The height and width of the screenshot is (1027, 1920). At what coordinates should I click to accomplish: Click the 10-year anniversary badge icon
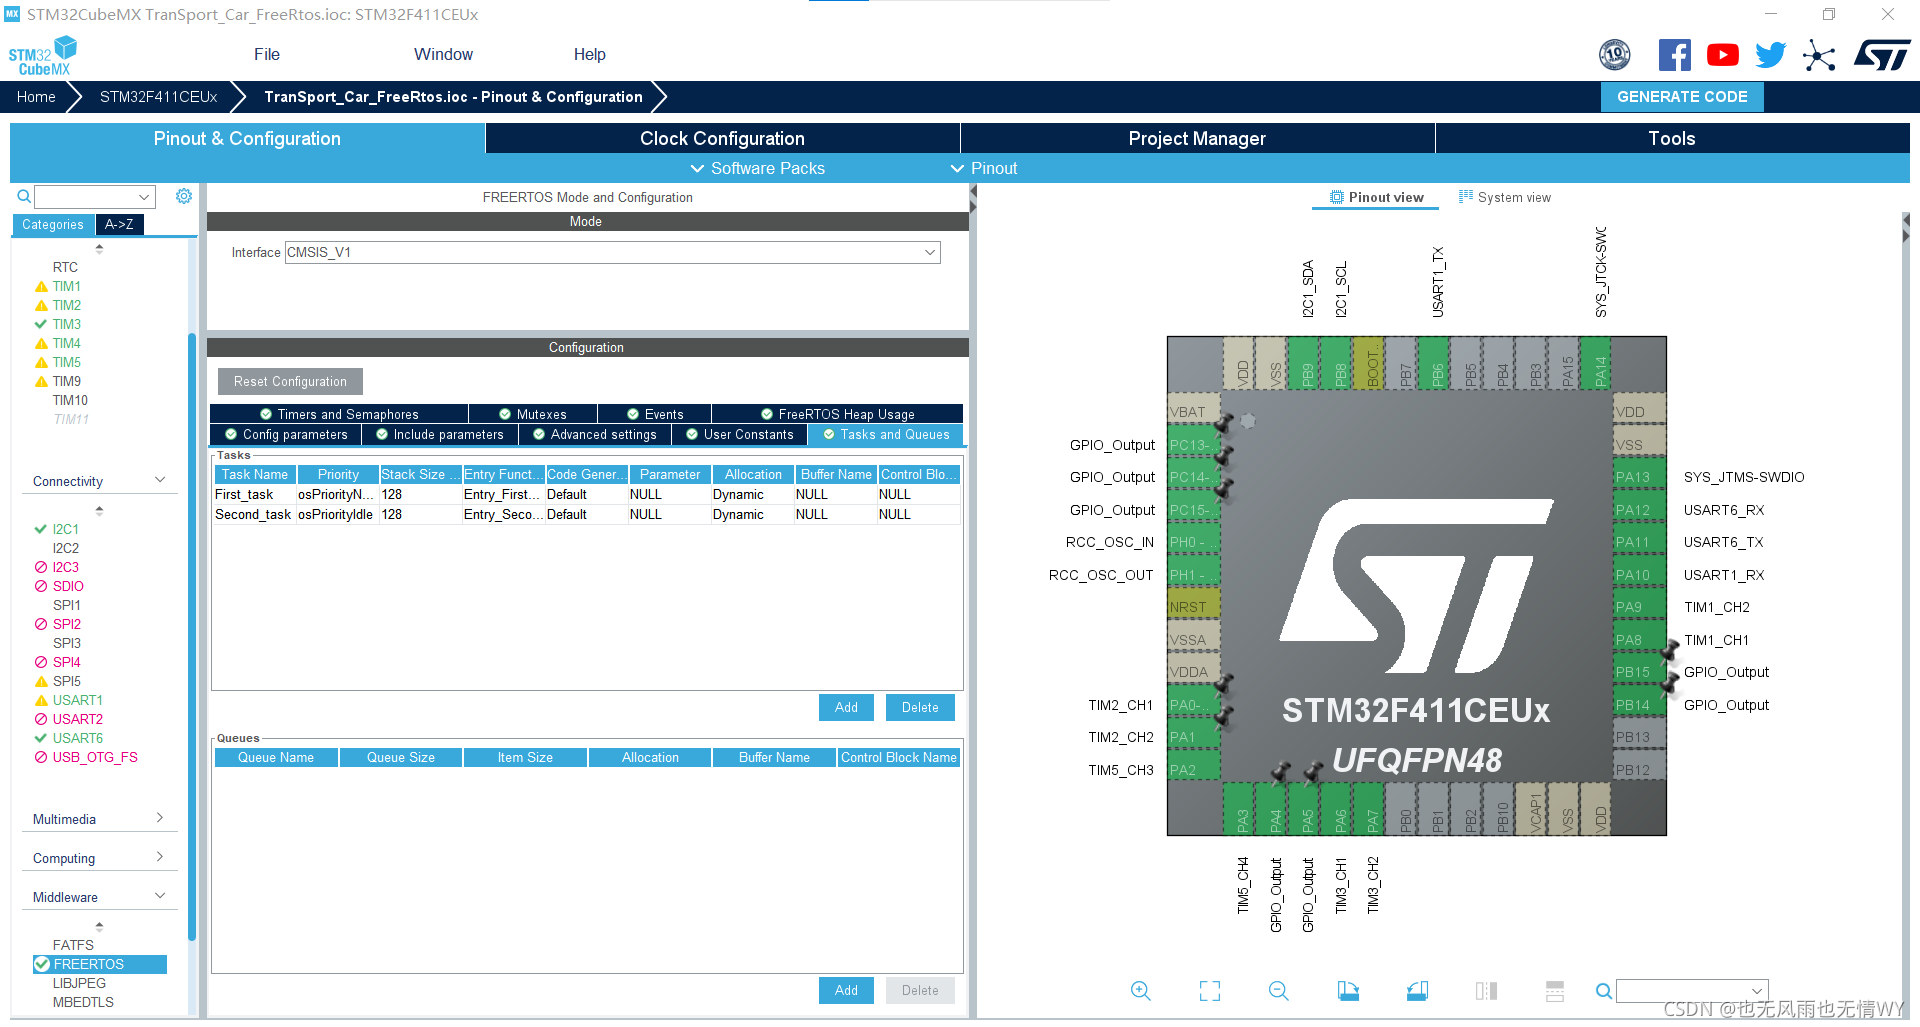[x=1615, y=55]
